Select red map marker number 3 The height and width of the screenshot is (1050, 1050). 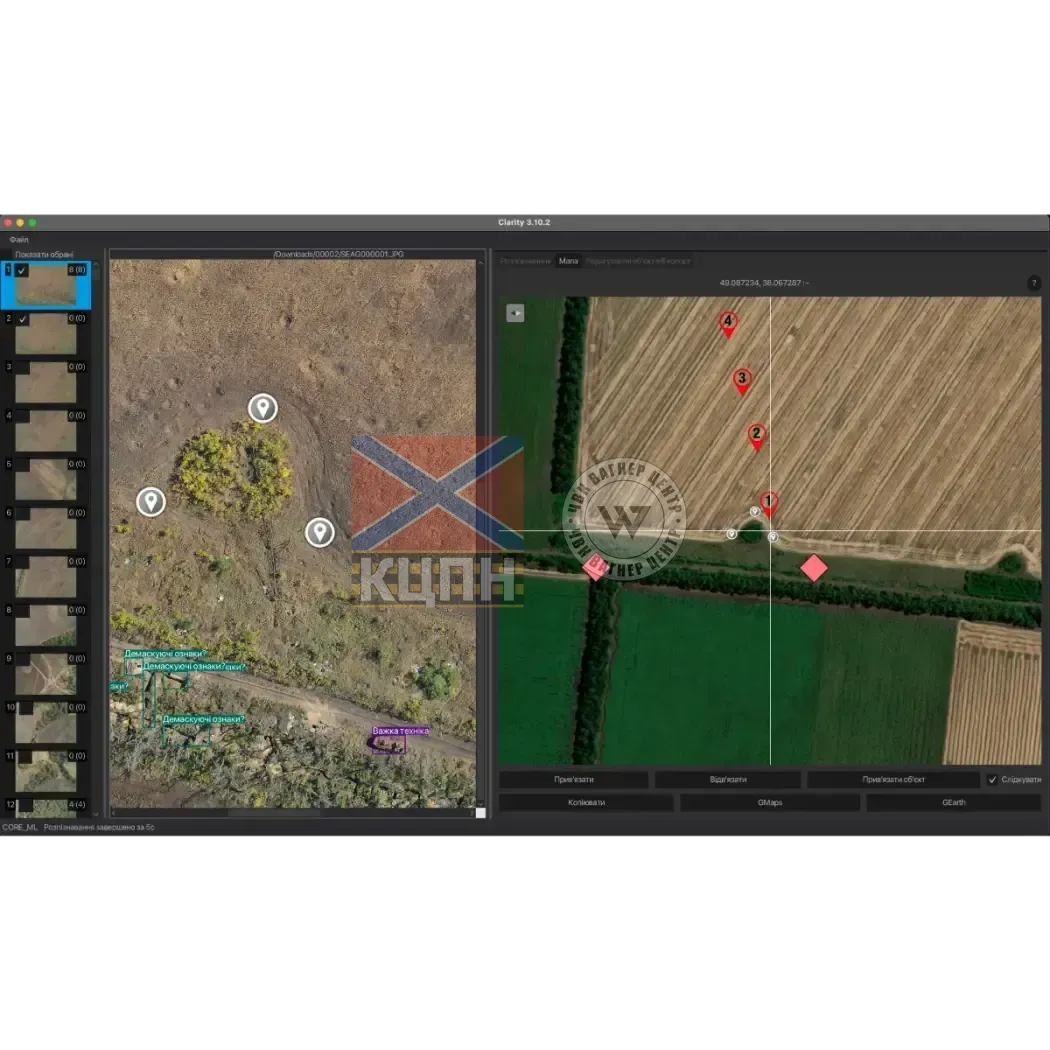[741, 379]
